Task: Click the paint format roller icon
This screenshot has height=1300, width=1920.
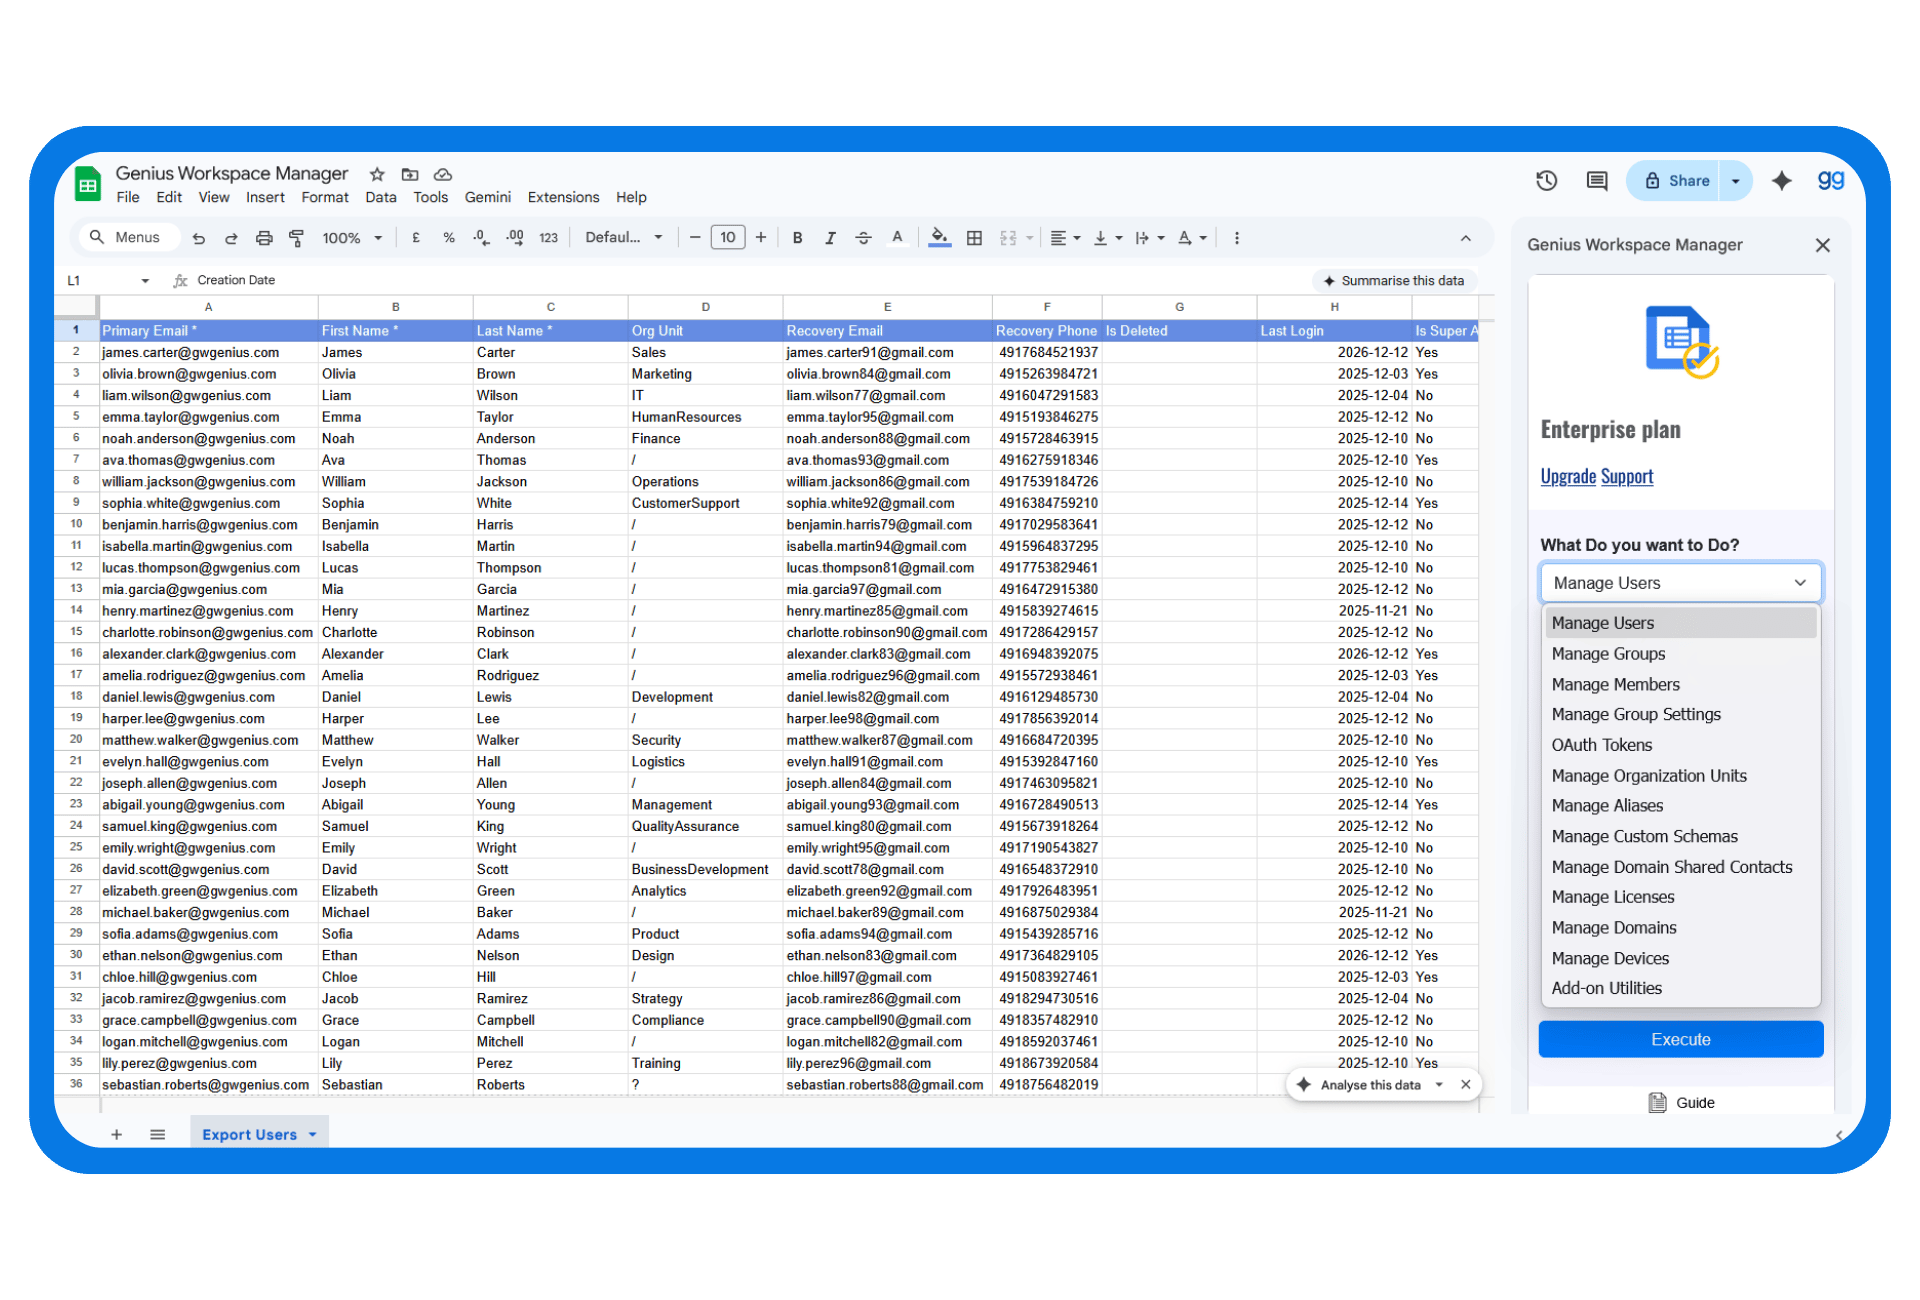Action: click(x=296, y=238)
